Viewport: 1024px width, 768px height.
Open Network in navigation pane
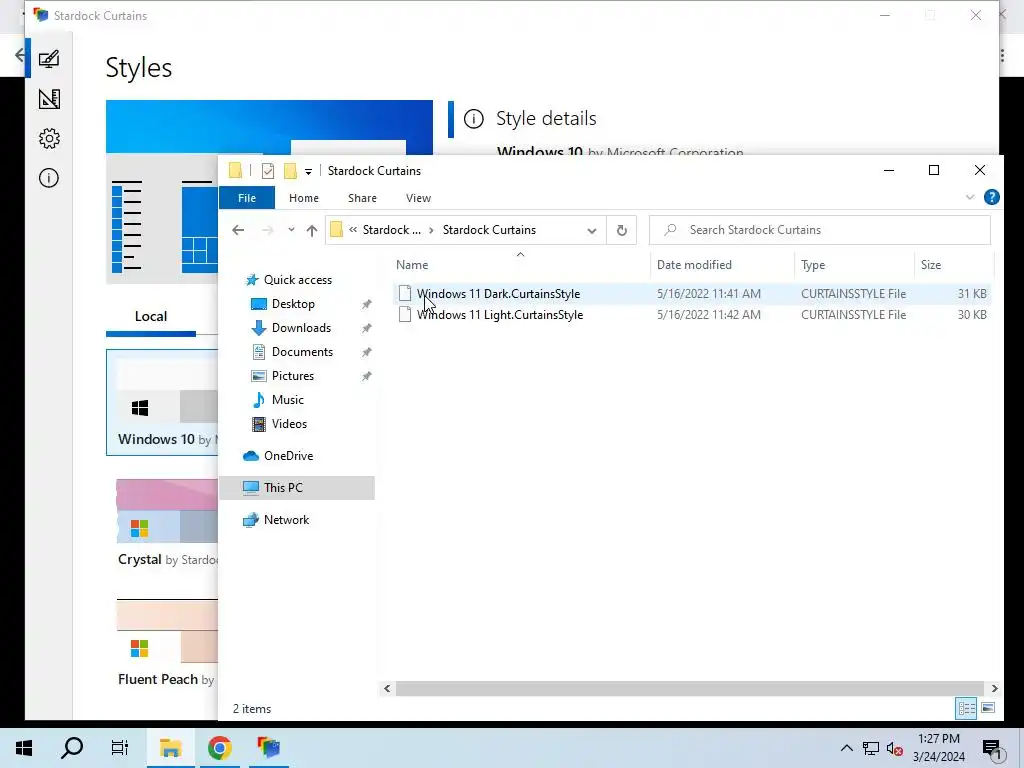click(286, 520)
